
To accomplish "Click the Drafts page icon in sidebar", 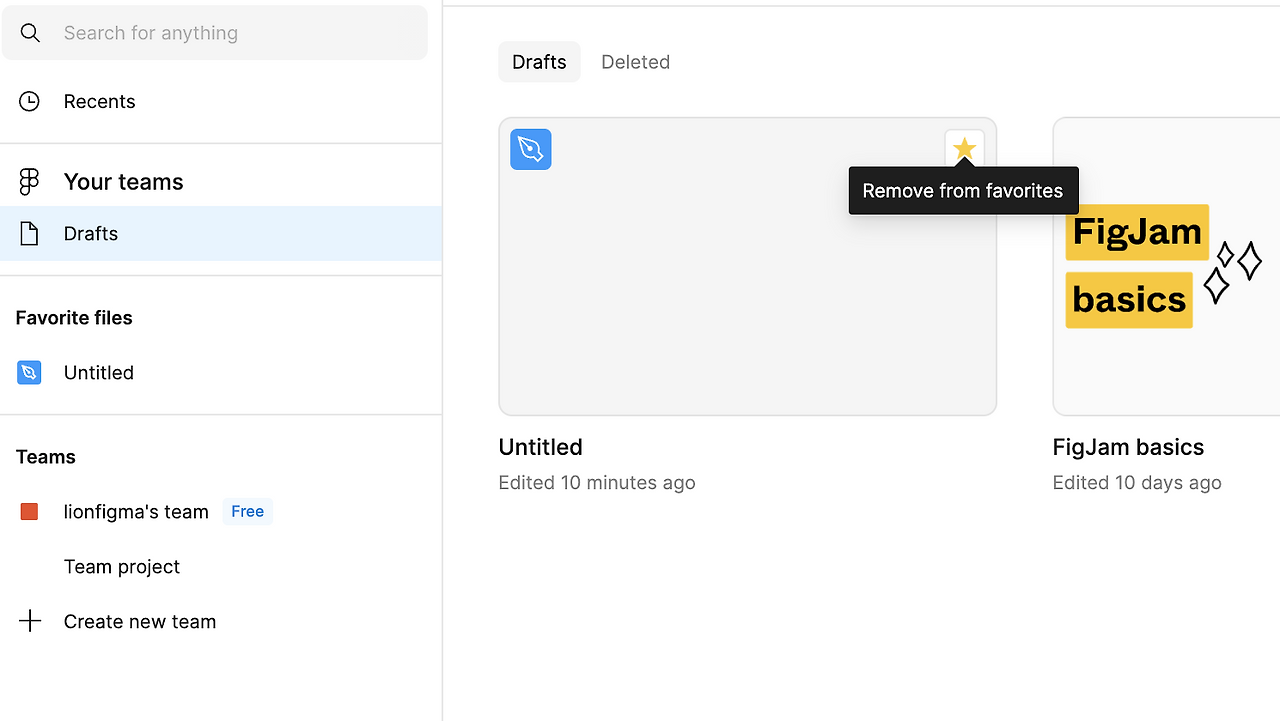I will coord(30,234).
